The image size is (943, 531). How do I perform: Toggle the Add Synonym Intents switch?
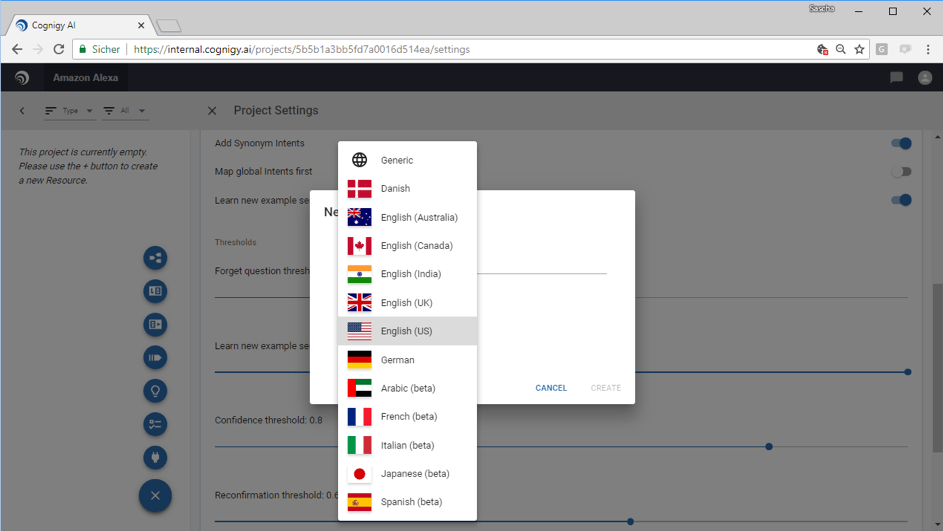click(901, 143)
